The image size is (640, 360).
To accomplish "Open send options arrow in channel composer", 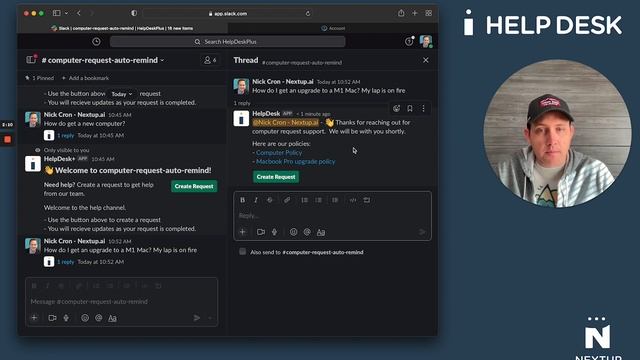I will tap(210, 318).
